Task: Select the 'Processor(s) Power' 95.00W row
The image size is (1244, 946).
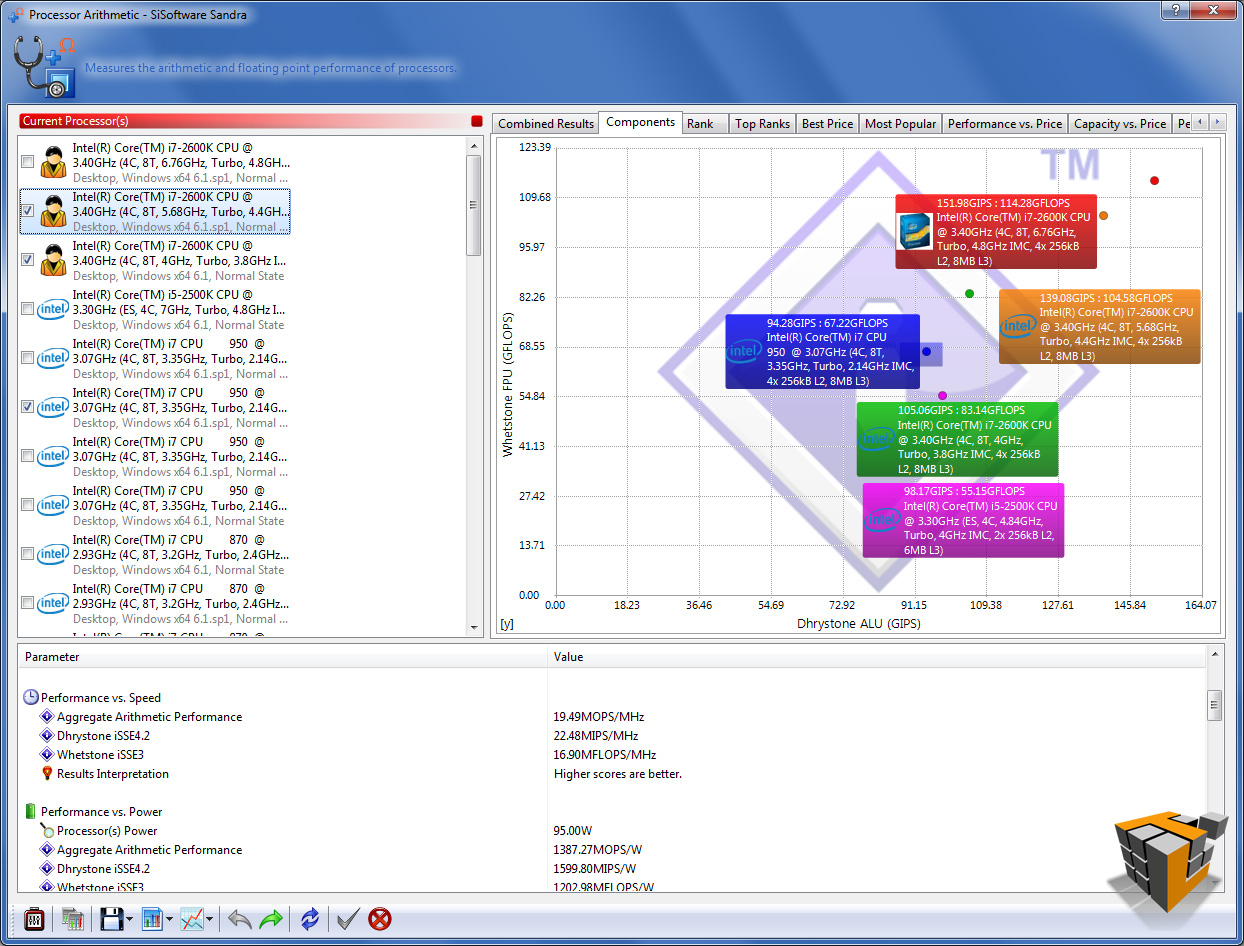Action: (x=612, y=831)
